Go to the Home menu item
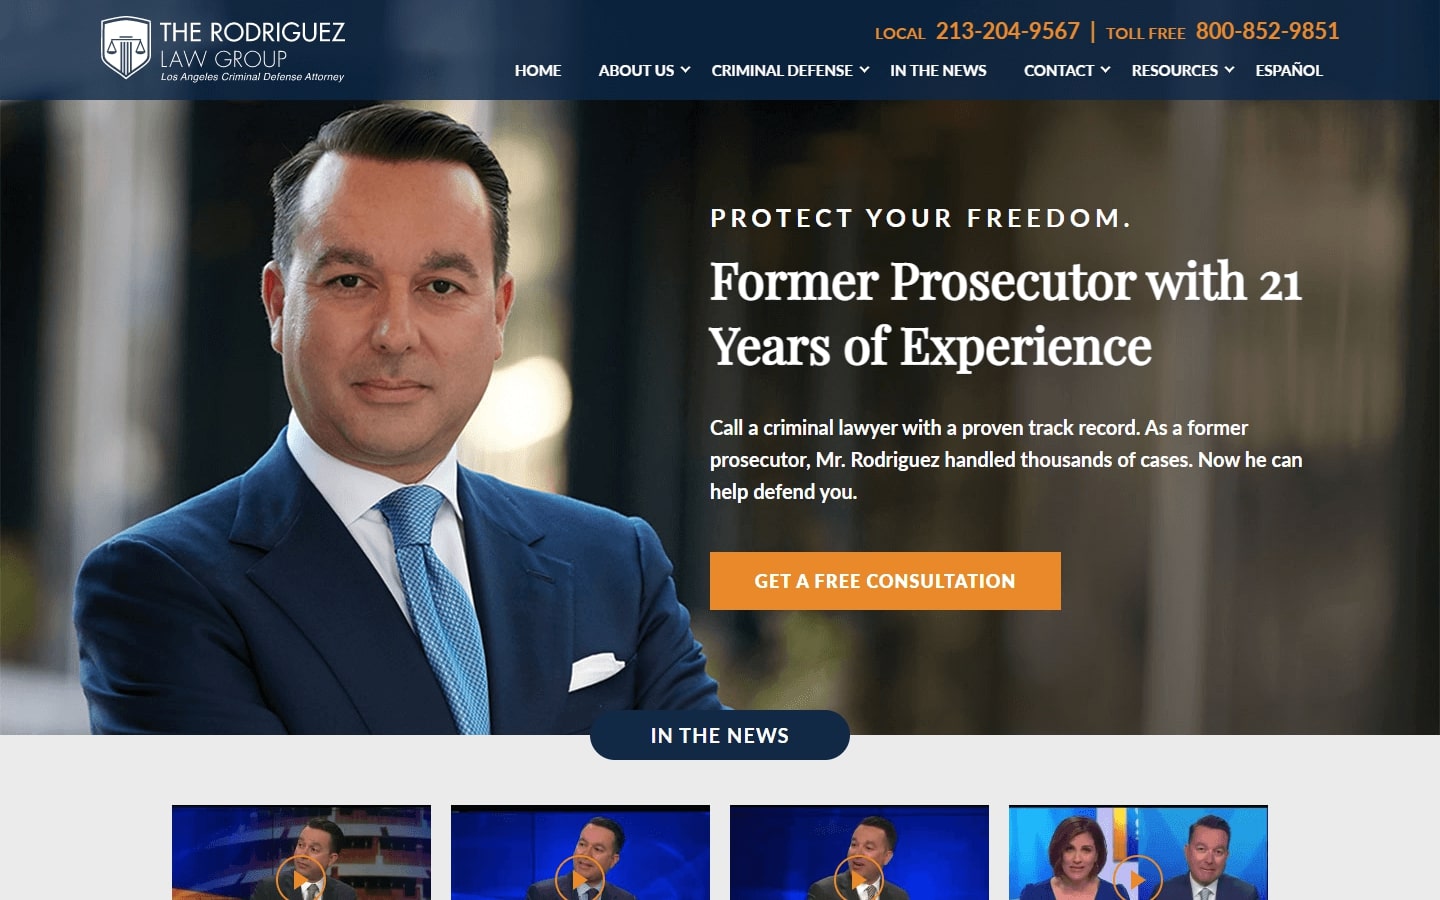The image size is (1440, 900). coord(538,70)
